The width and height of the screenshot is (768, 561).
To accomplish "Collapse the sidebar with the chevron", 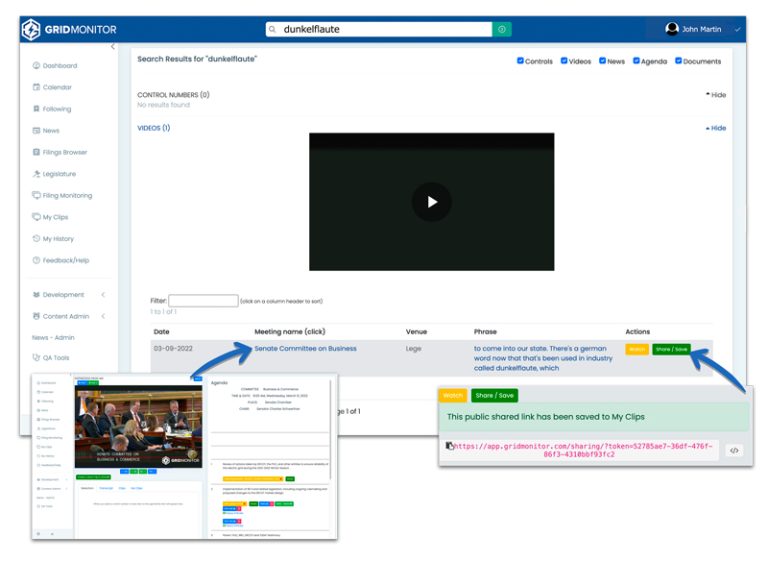I will pos(113,47).
